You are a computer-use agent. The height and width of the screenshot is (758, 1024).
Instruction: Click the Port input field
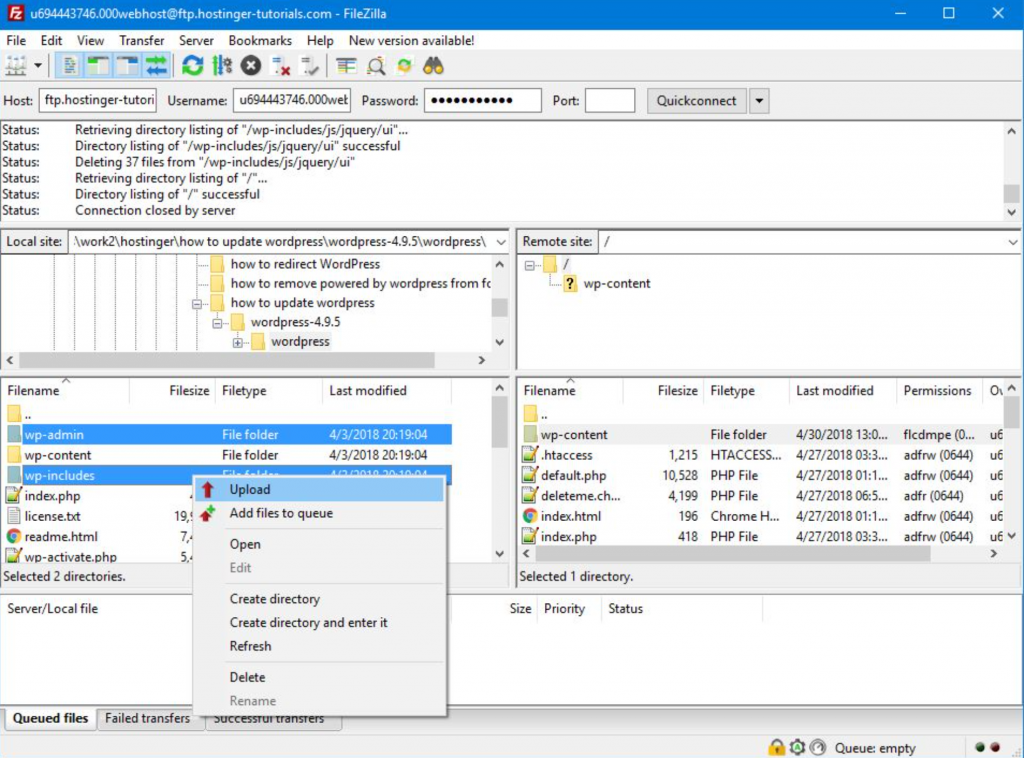click(610, 101)
